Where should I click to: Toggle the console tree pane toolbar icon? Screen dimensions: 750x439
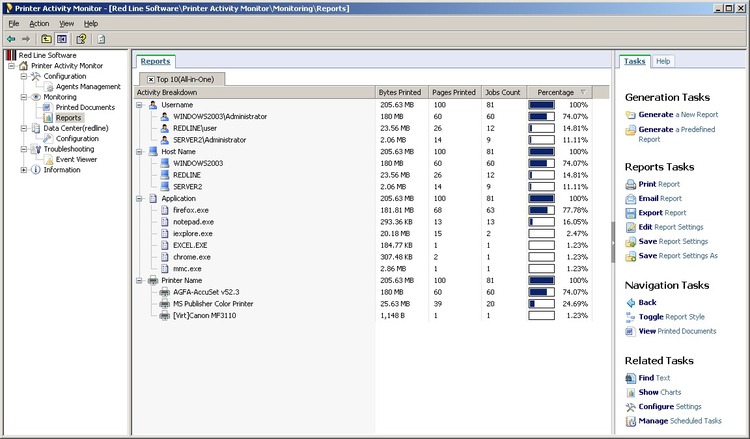[x=62, y=39]
